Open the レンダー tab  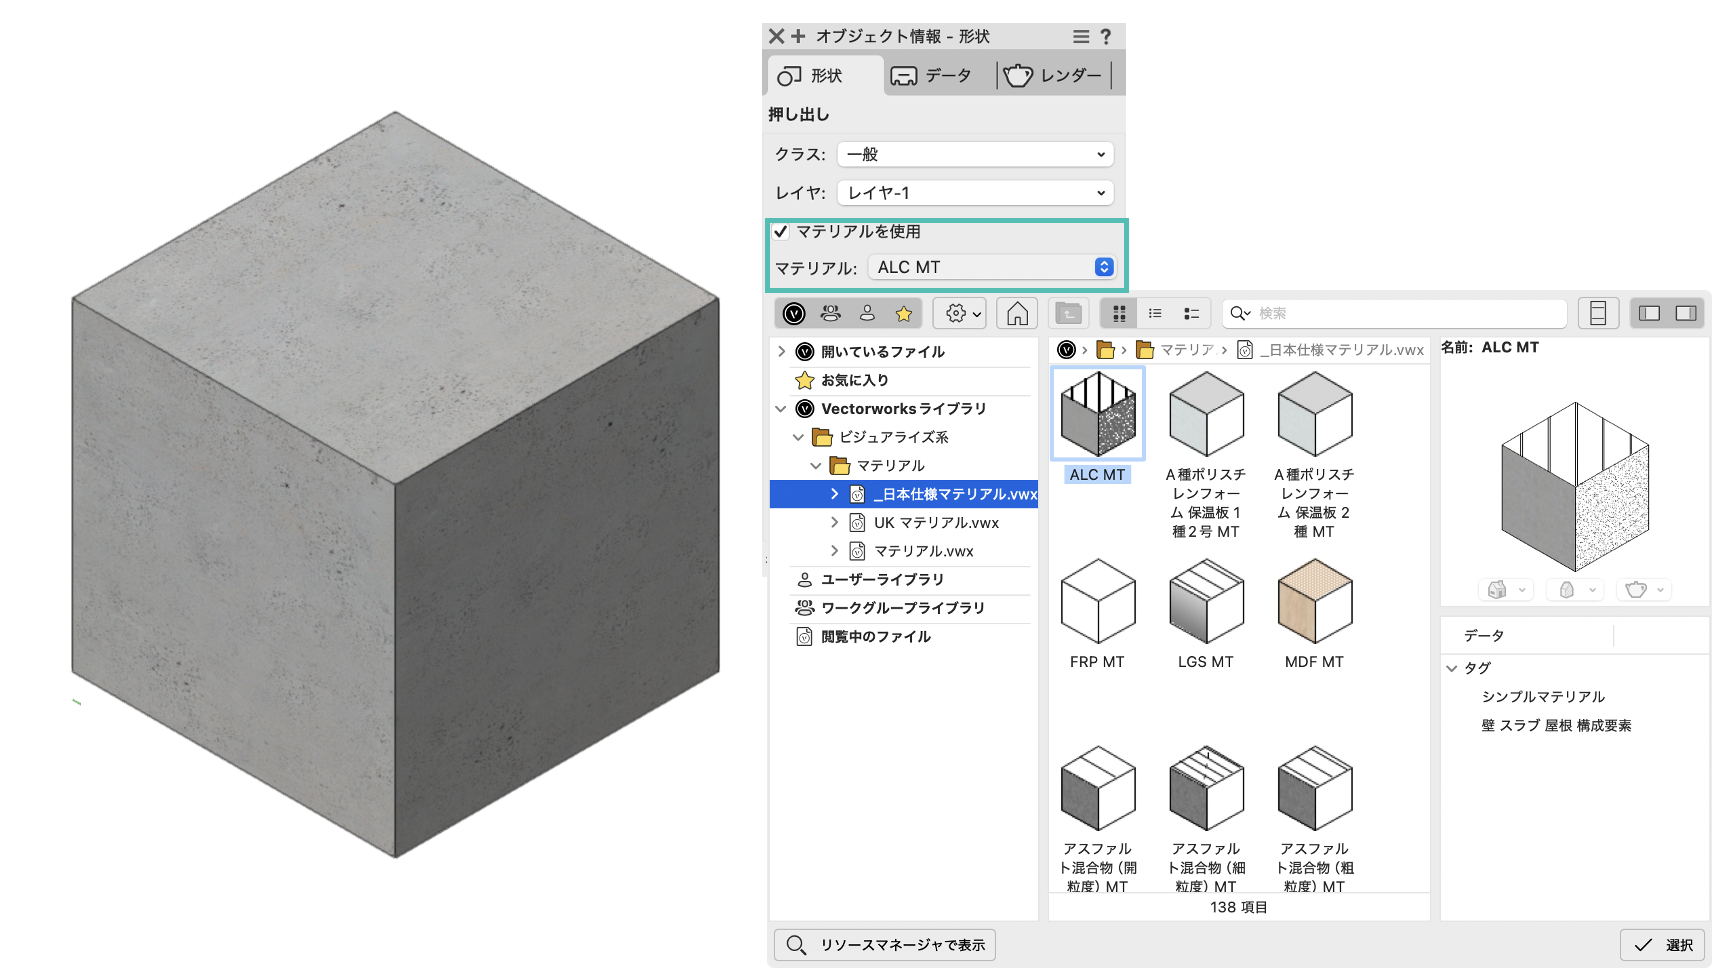tap(1054, 76)
